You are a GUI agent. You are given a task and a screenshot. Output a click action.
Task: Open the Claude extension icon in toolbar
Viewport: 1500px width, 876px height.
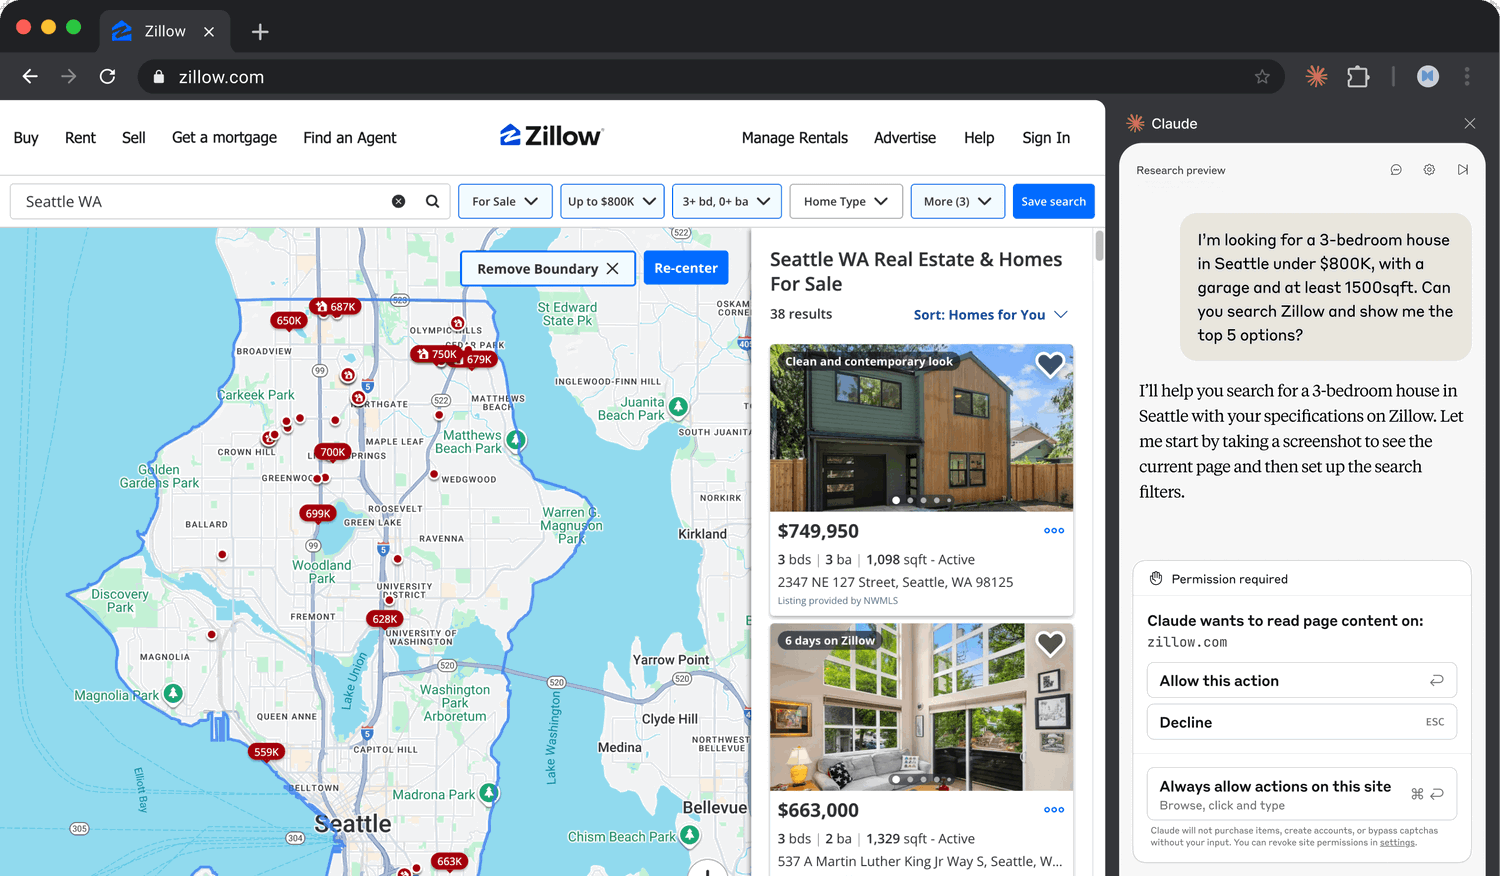coord(1316,76)
